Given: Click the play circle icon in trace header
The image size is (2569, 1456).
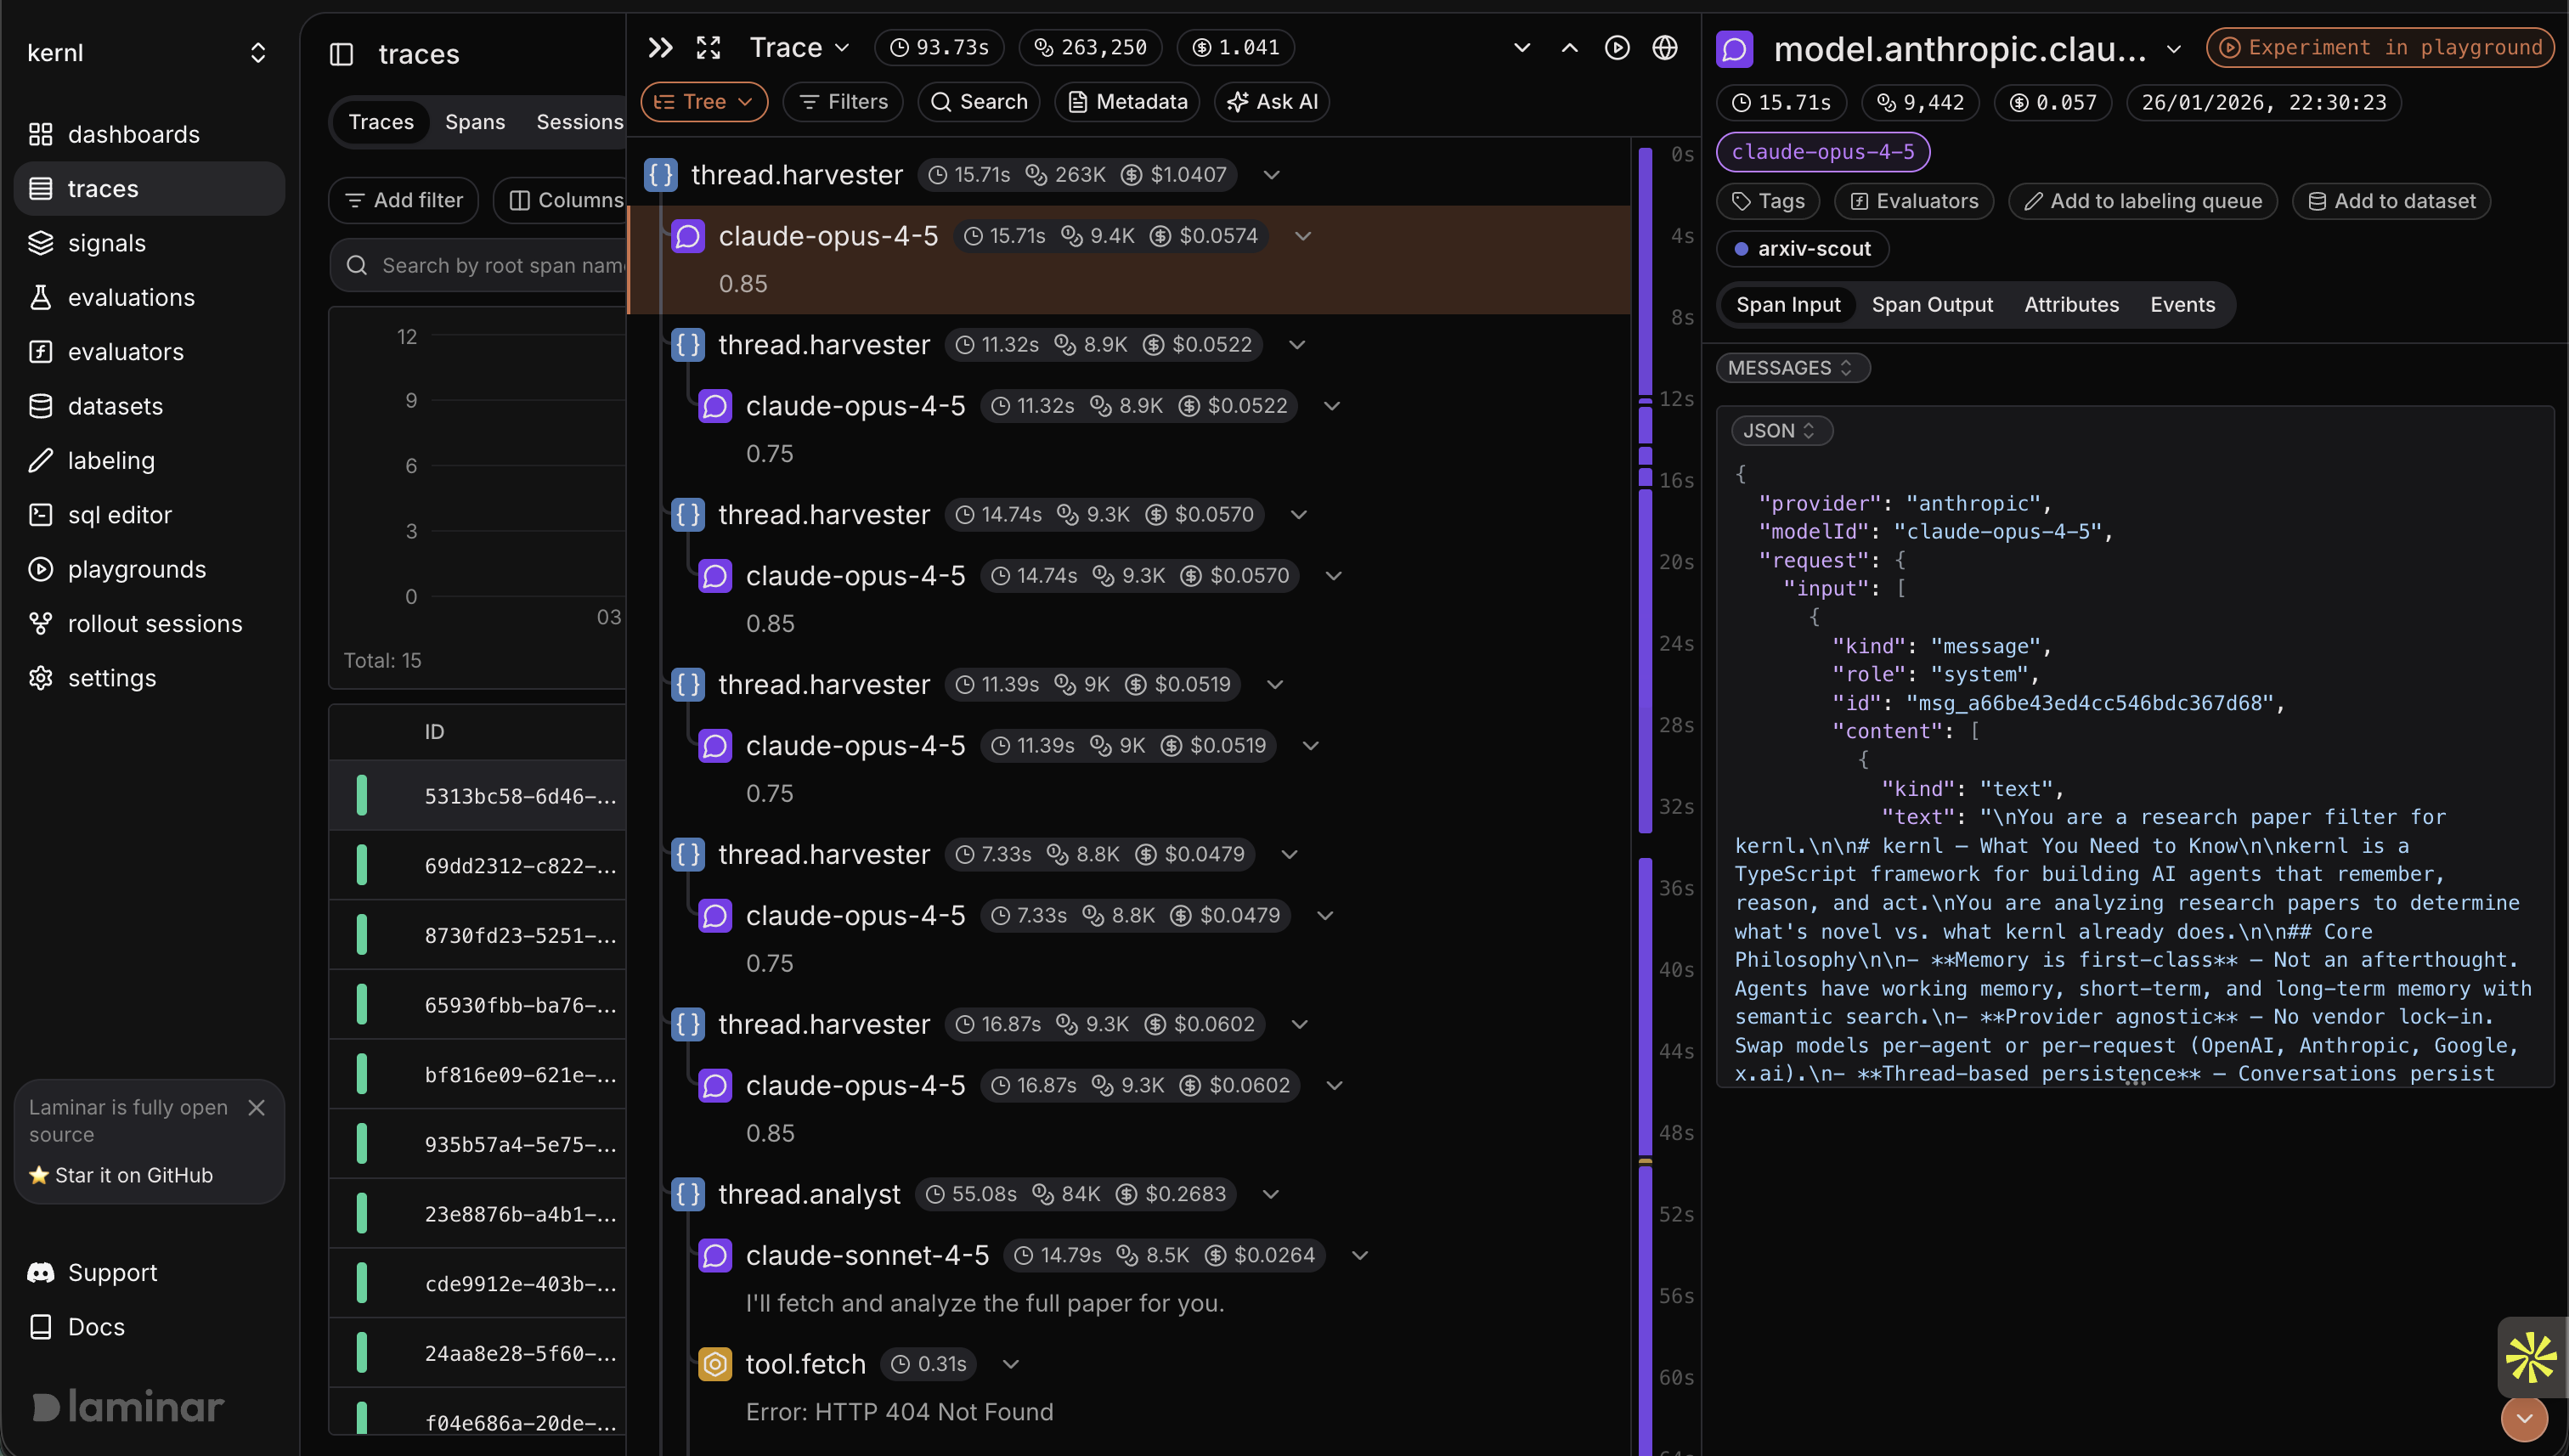Looking at the screenshot, I should (x=1616, y=47).
